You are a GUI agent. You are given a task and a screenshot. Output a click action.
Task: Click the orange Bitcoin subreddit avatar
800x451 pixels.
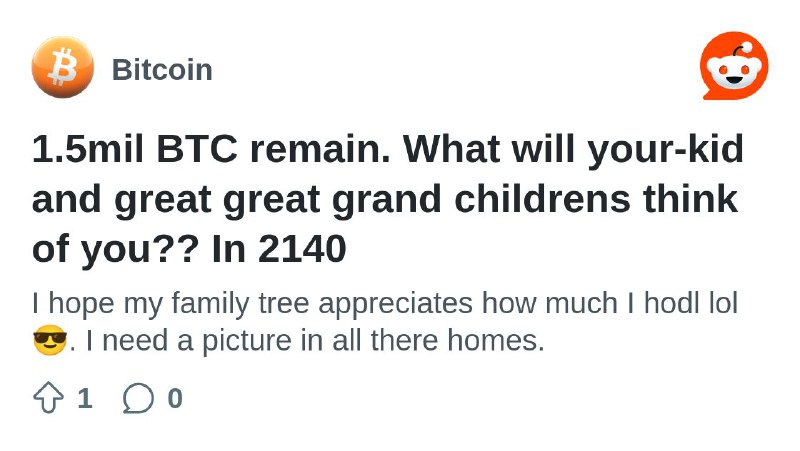click(63, 67)
